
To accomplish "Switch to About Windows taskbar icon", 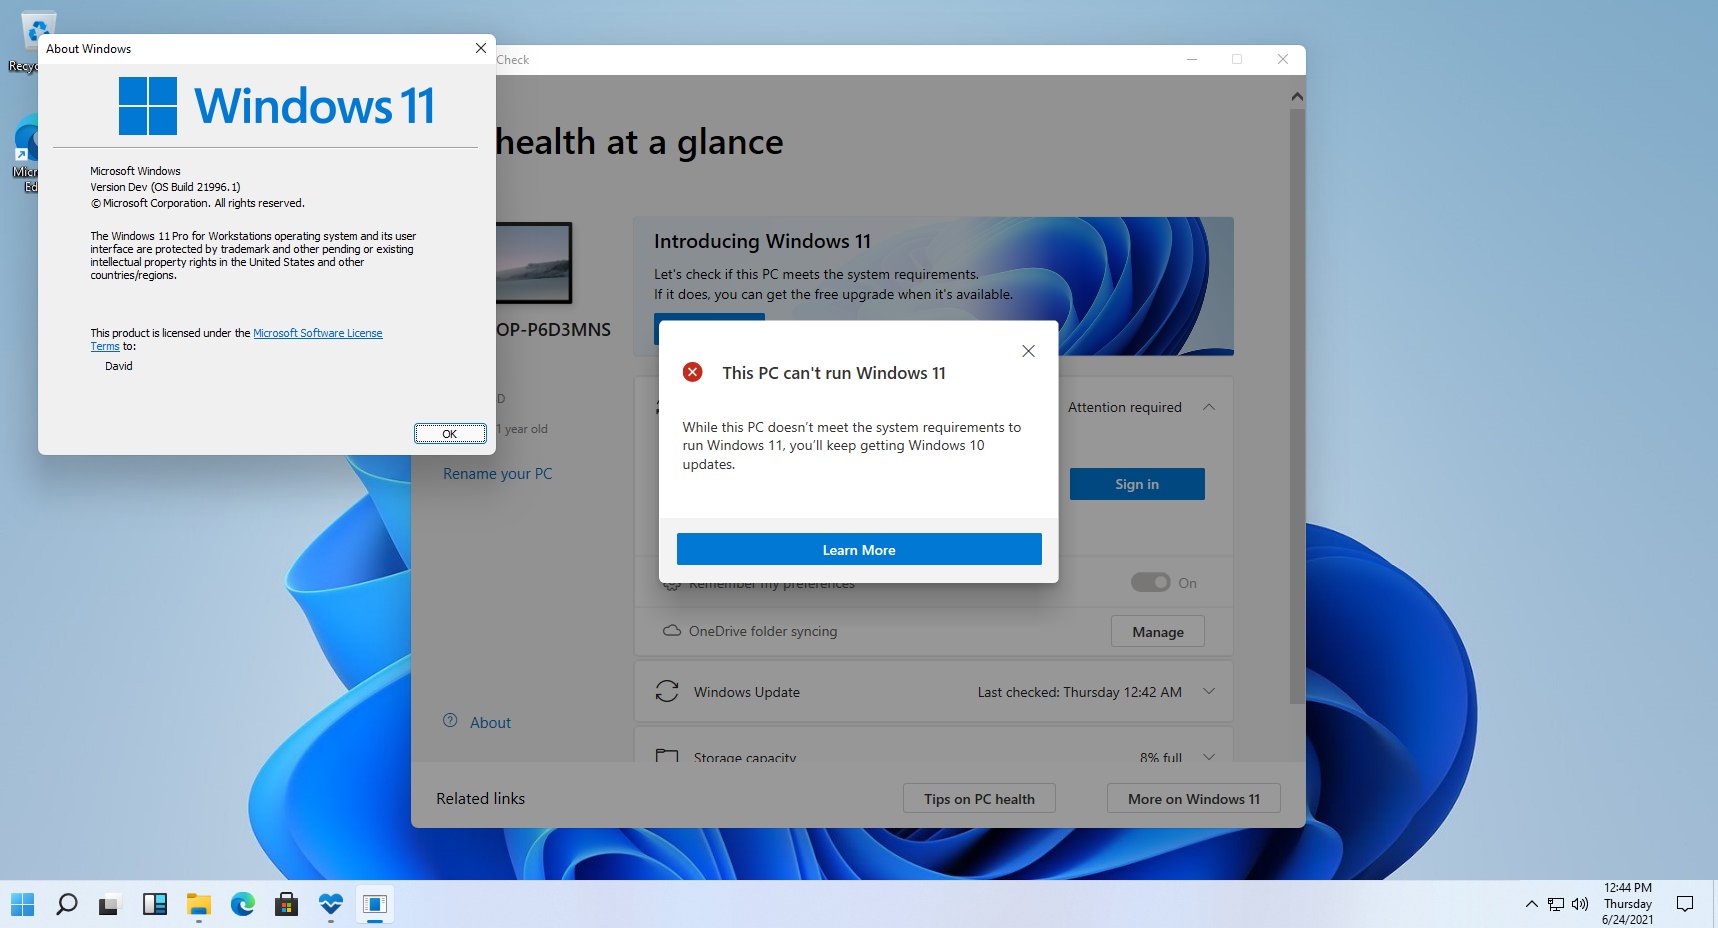I will click(x=375, y=905).
